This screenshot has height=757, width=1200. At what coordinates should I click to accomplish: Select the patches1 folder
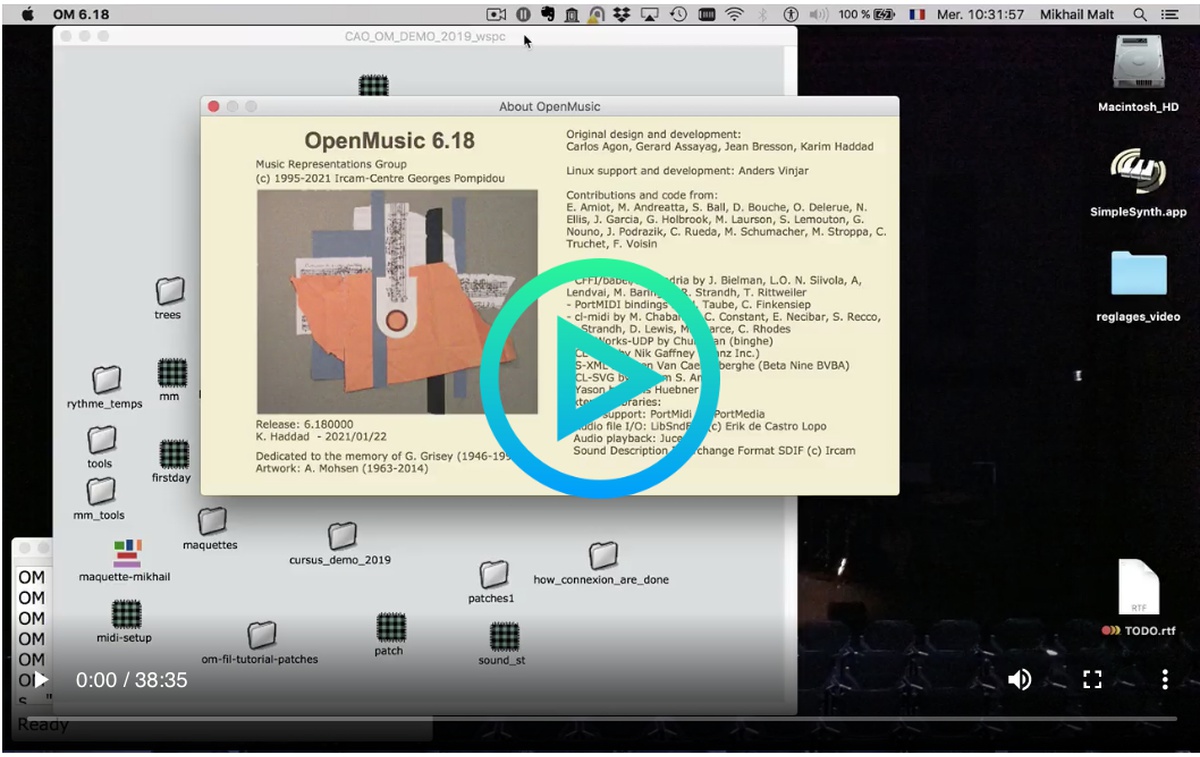(492, 583)
